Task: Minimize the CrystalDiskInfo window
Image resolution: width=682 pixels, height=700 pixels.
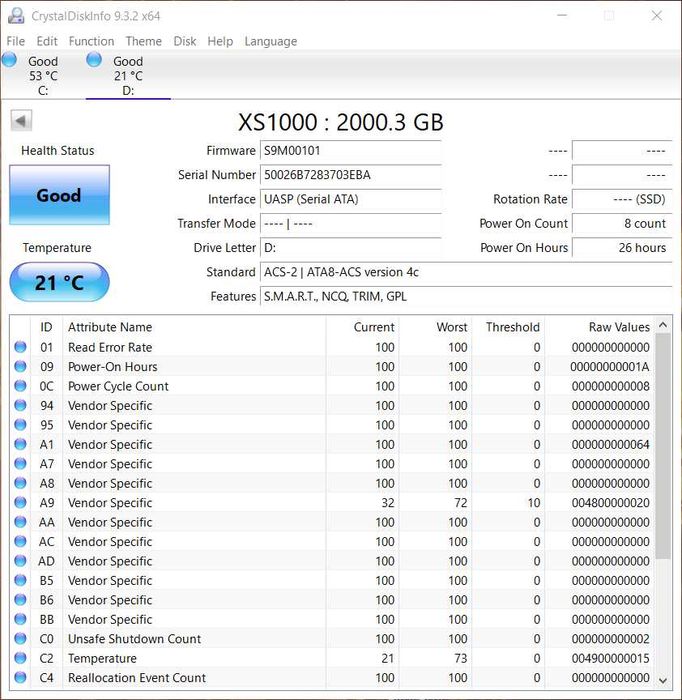Action: coord(562,16)
